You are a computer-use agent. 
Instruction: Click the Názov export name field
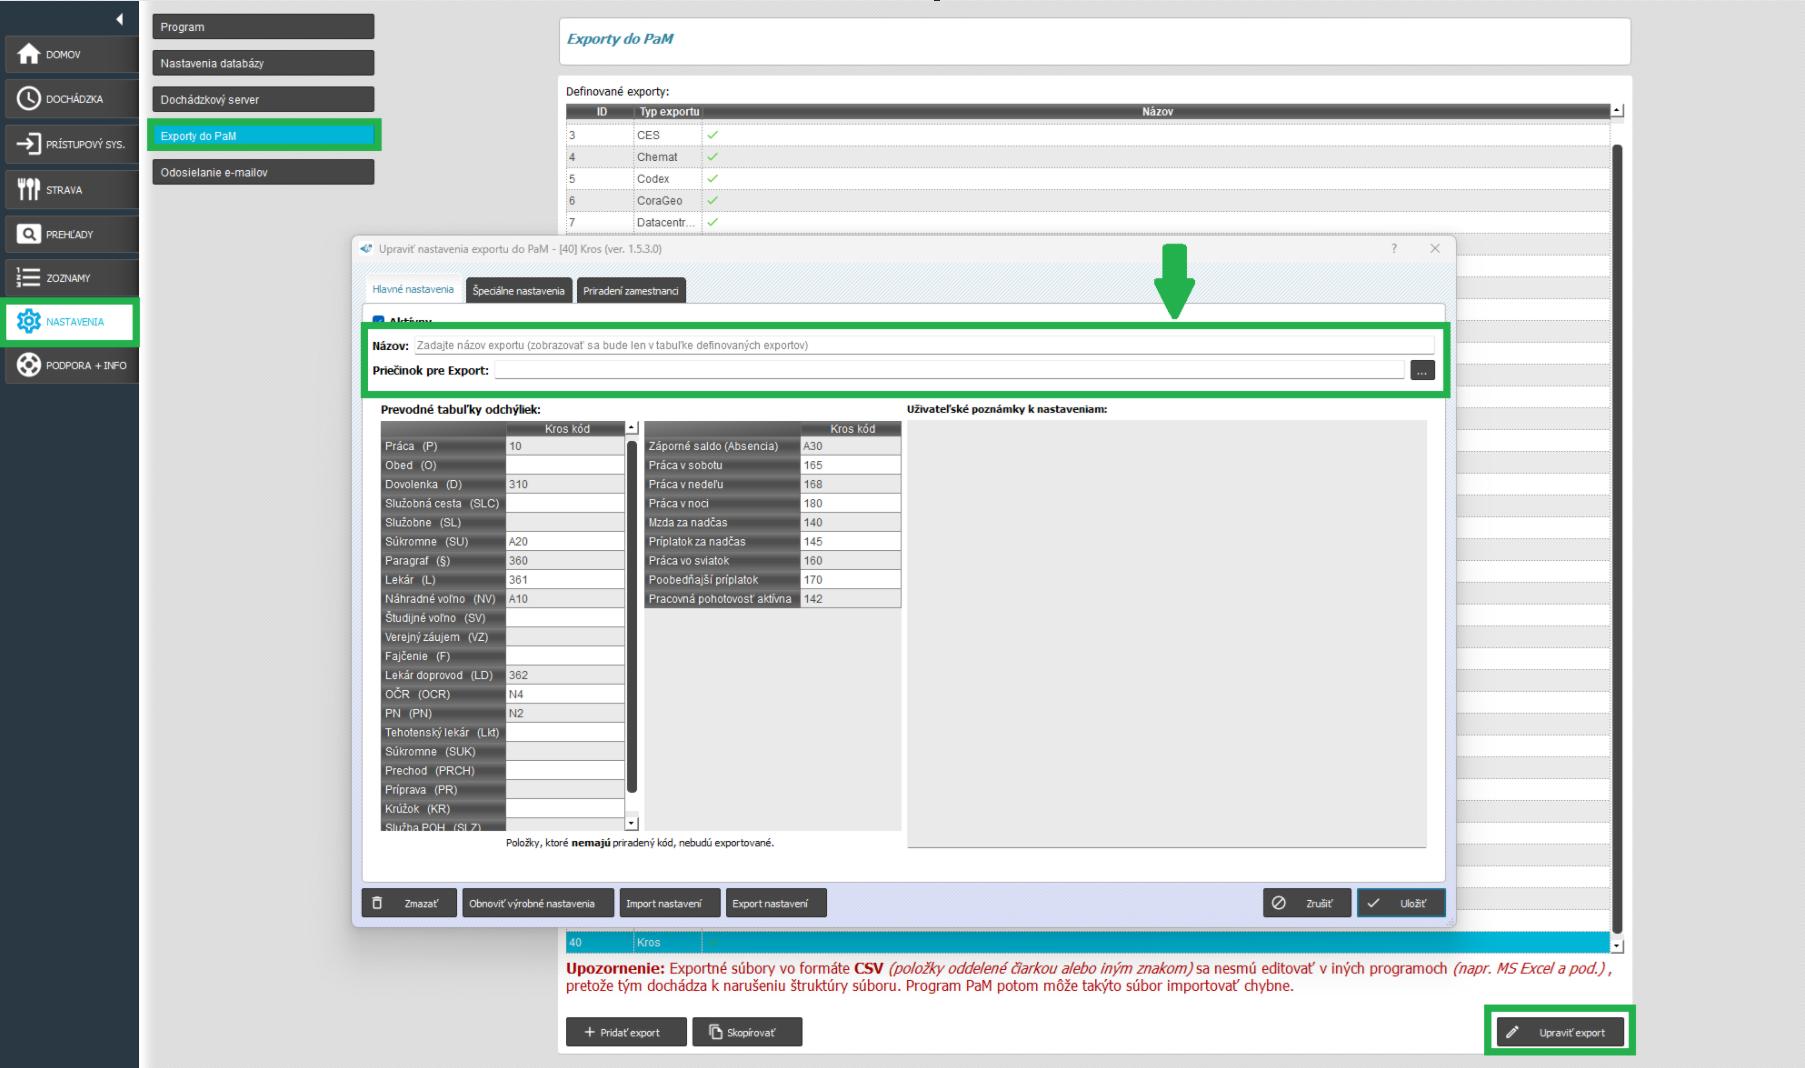click(x=923, y=345)
